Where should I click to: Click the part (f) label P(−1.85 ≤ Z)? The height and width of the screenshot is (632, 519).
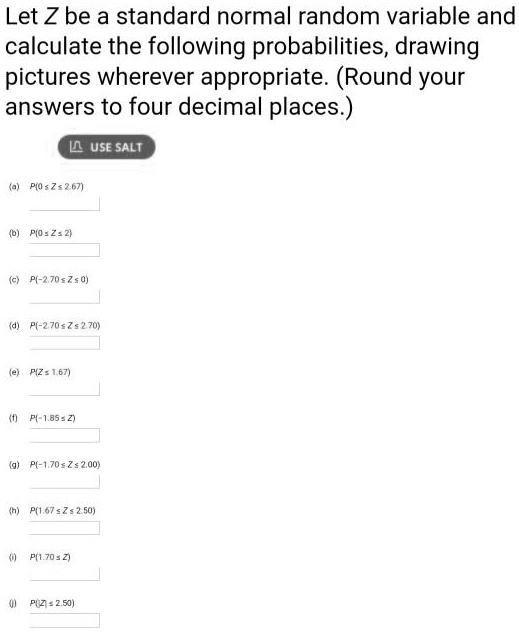[53, 418]
